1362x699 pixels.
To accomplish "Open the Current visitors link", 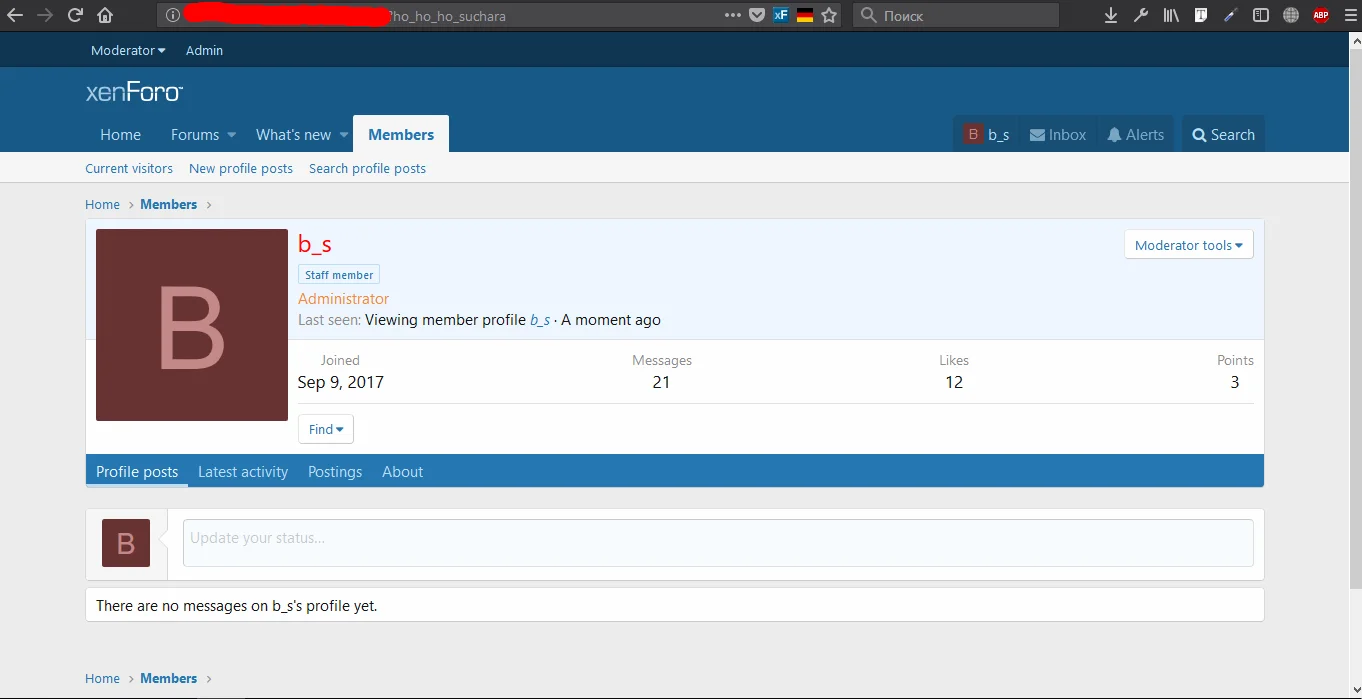I will tap(129, 169).
